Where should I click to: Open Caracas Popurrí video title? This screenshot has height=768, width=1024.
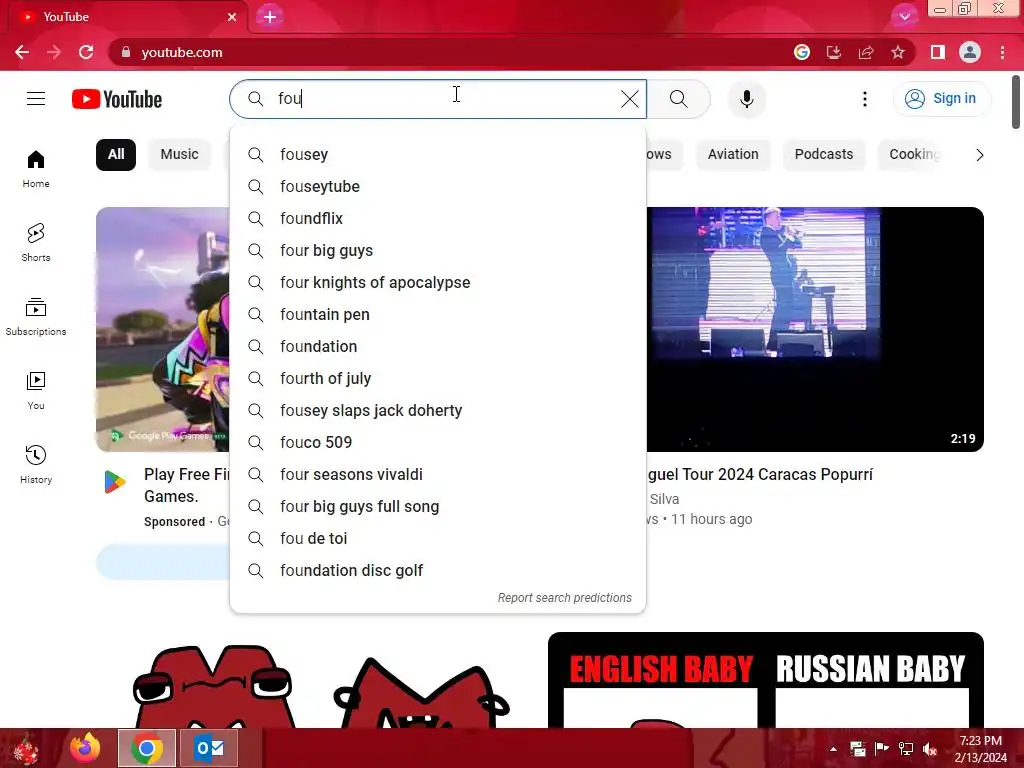(760, 474)
